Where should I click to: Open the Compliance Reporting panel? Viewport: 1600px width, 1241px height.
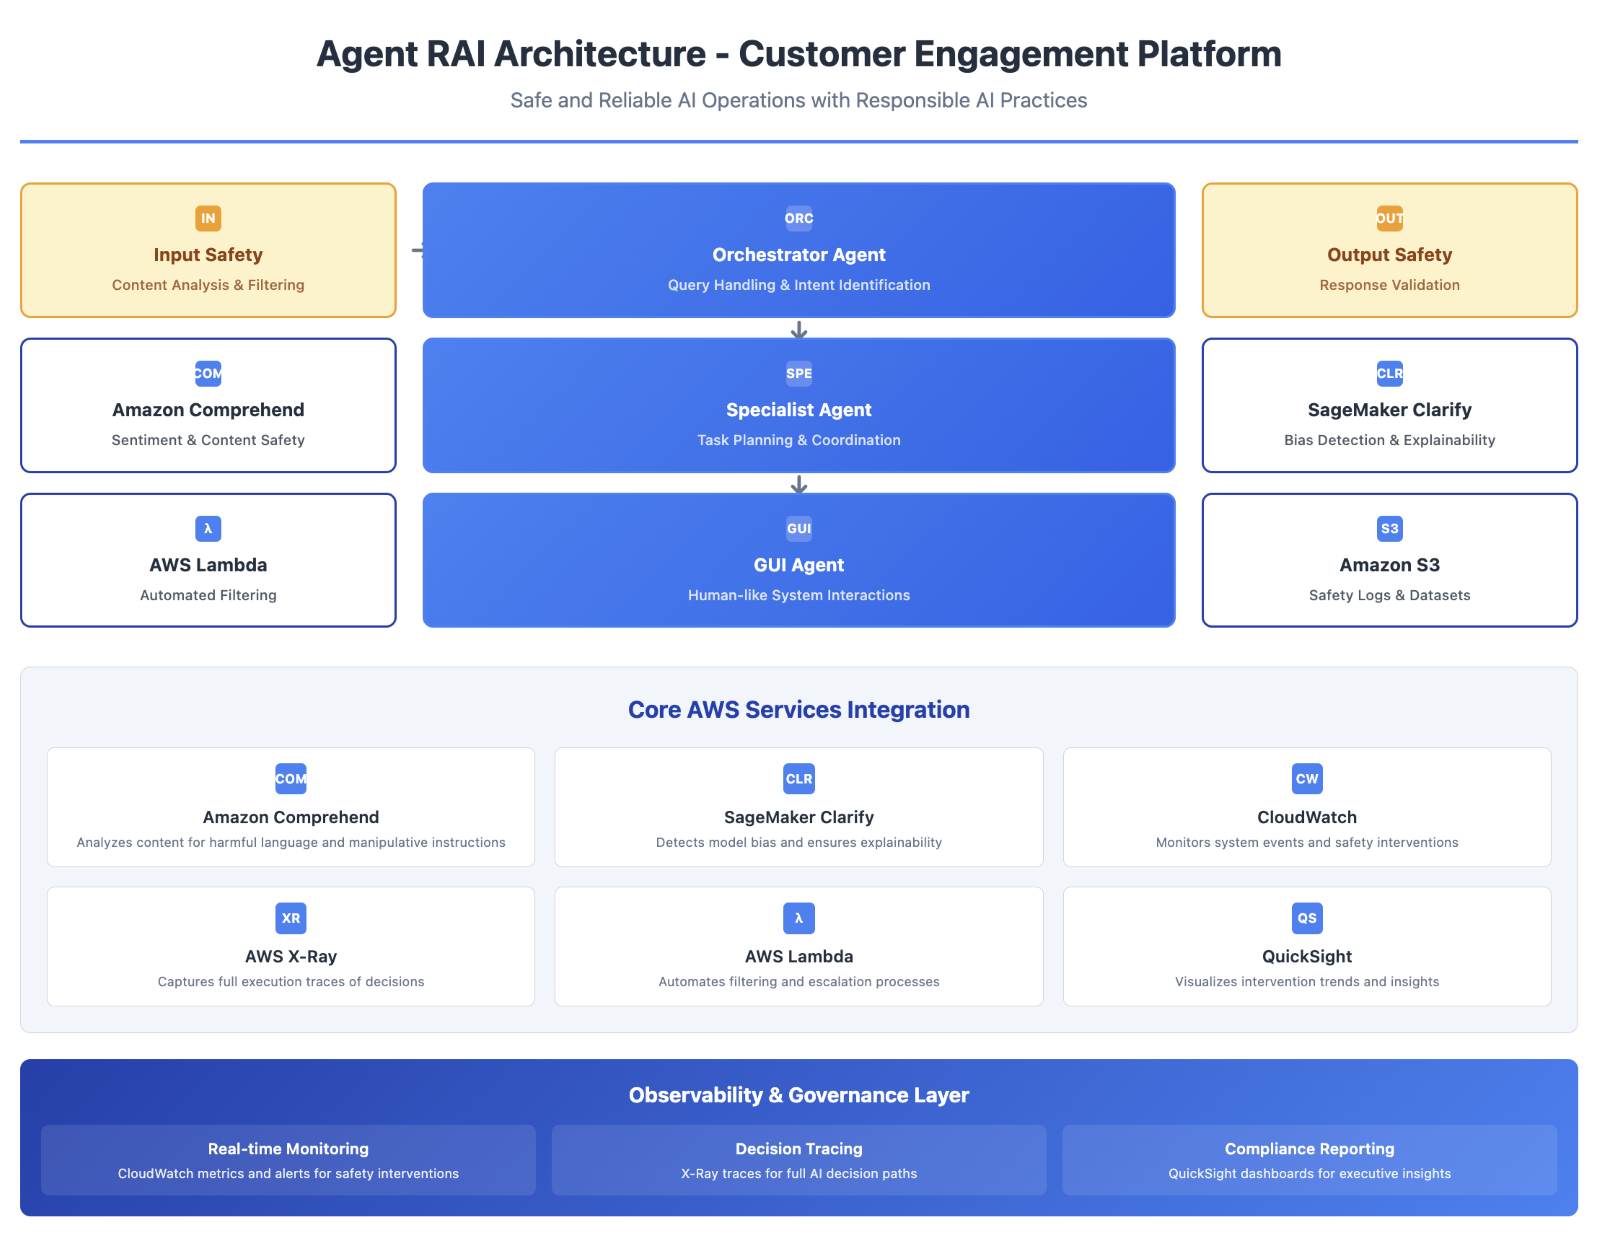coord(1309,1160)
